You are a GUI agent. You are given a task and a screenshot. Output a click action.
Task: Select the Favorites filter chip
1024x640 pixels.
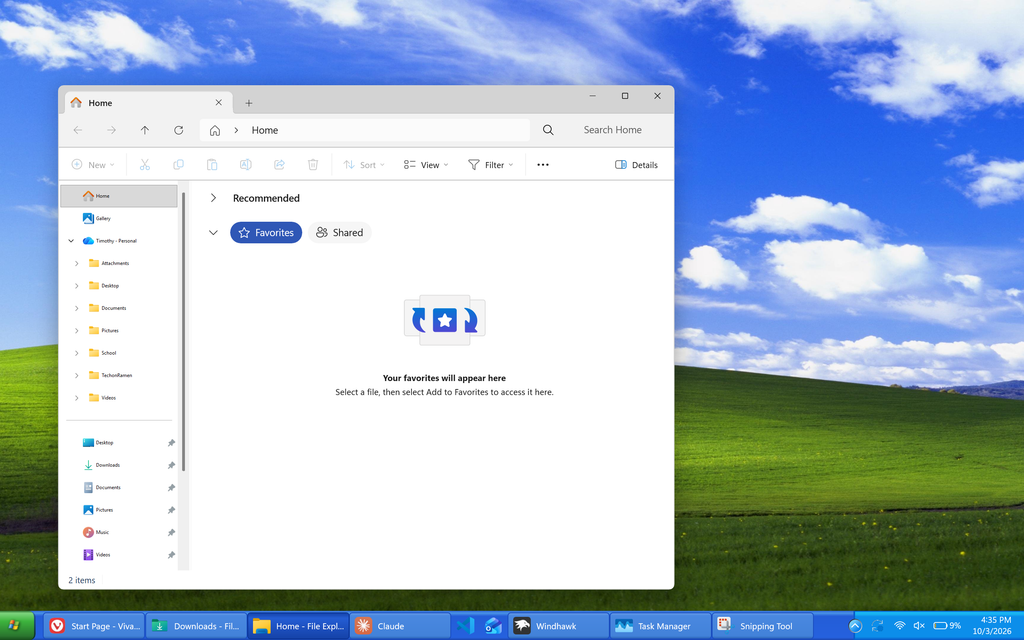[x=266, y=232]
